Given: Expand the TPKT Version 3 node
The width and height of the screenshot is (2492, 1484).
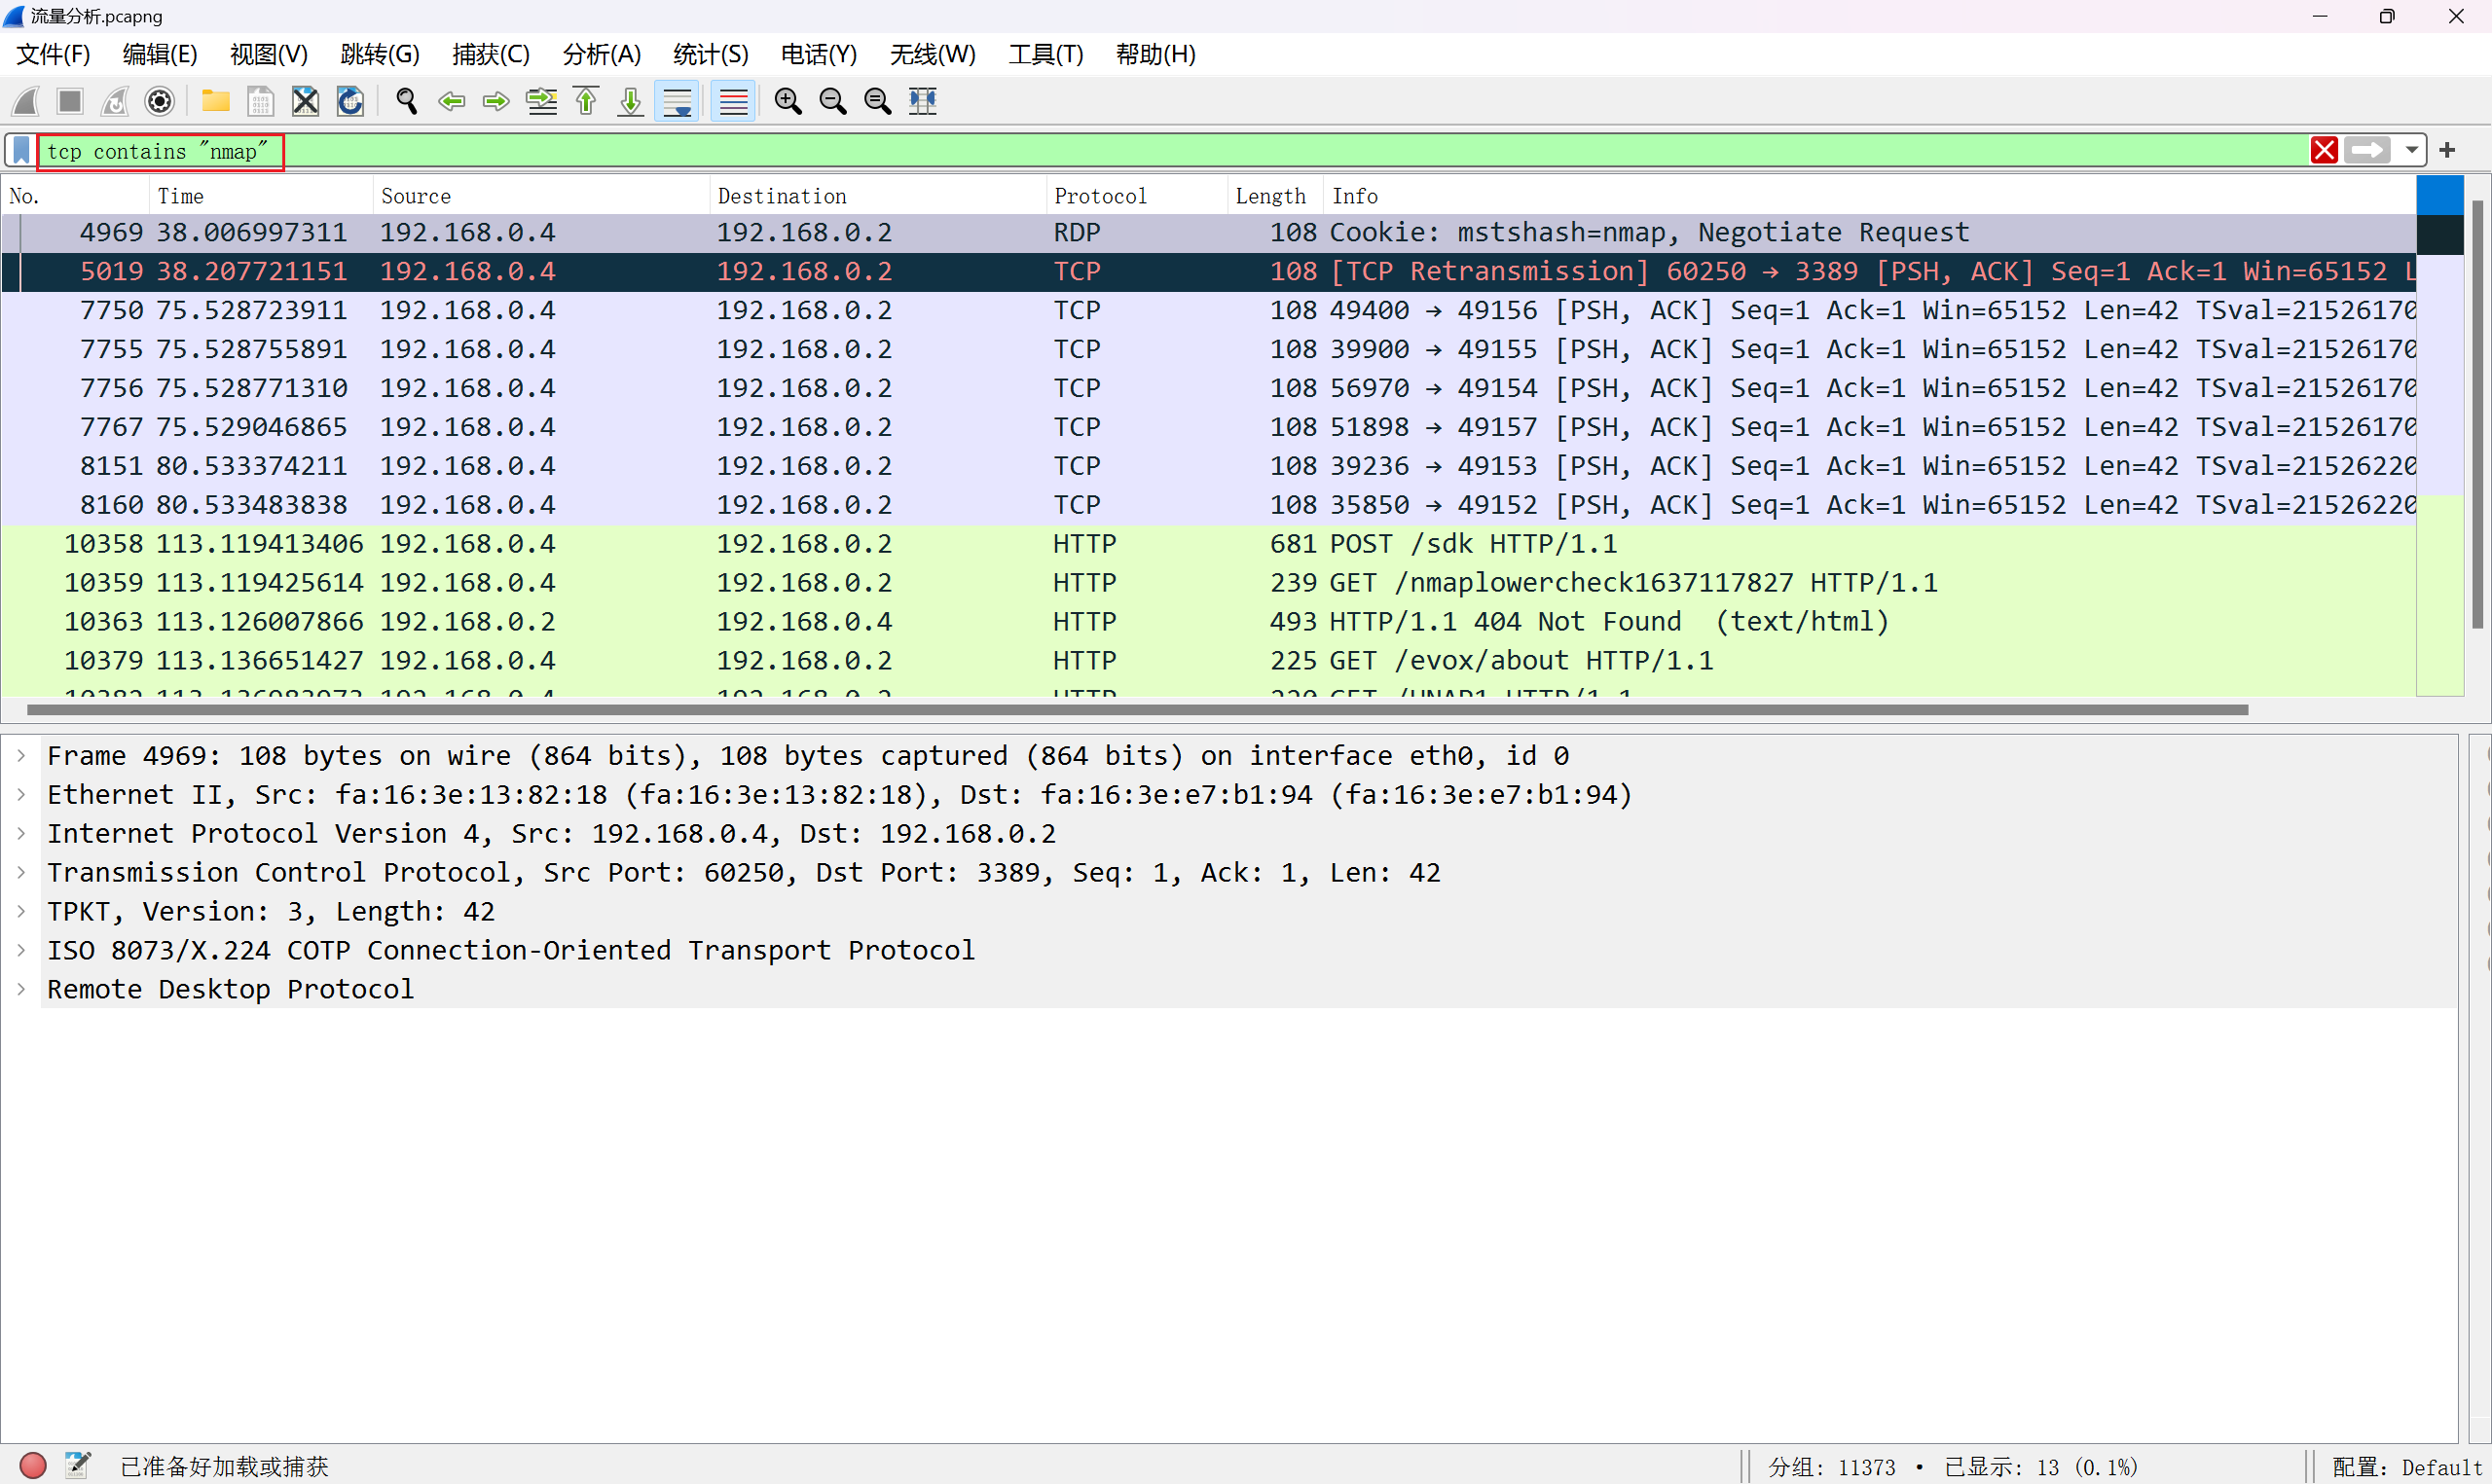Looking at the screenshot, I should pyautogui.click(x=21, y=912).
